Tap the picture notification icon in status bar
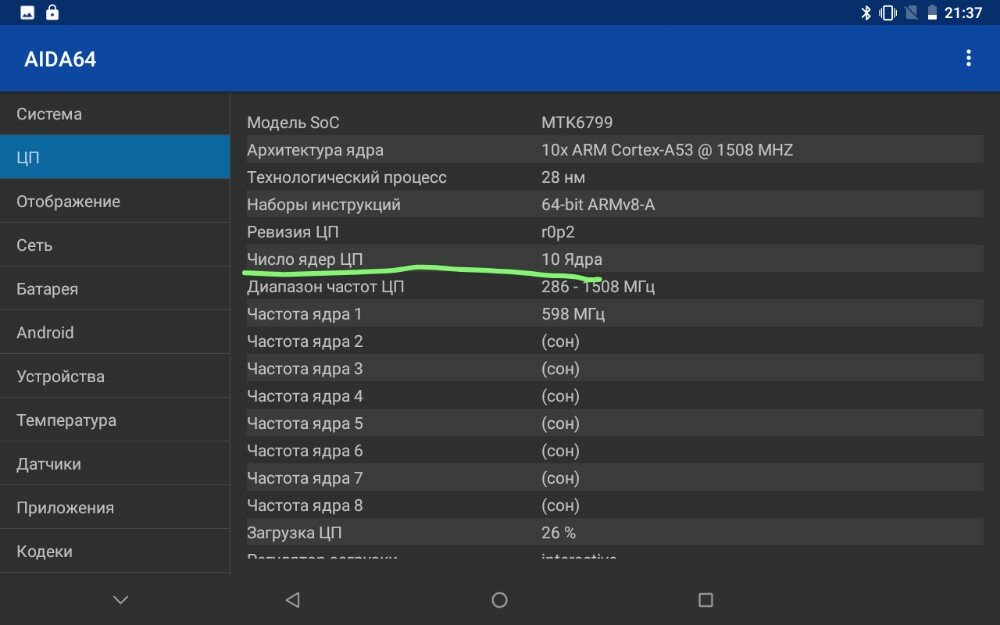 (27, 13)
